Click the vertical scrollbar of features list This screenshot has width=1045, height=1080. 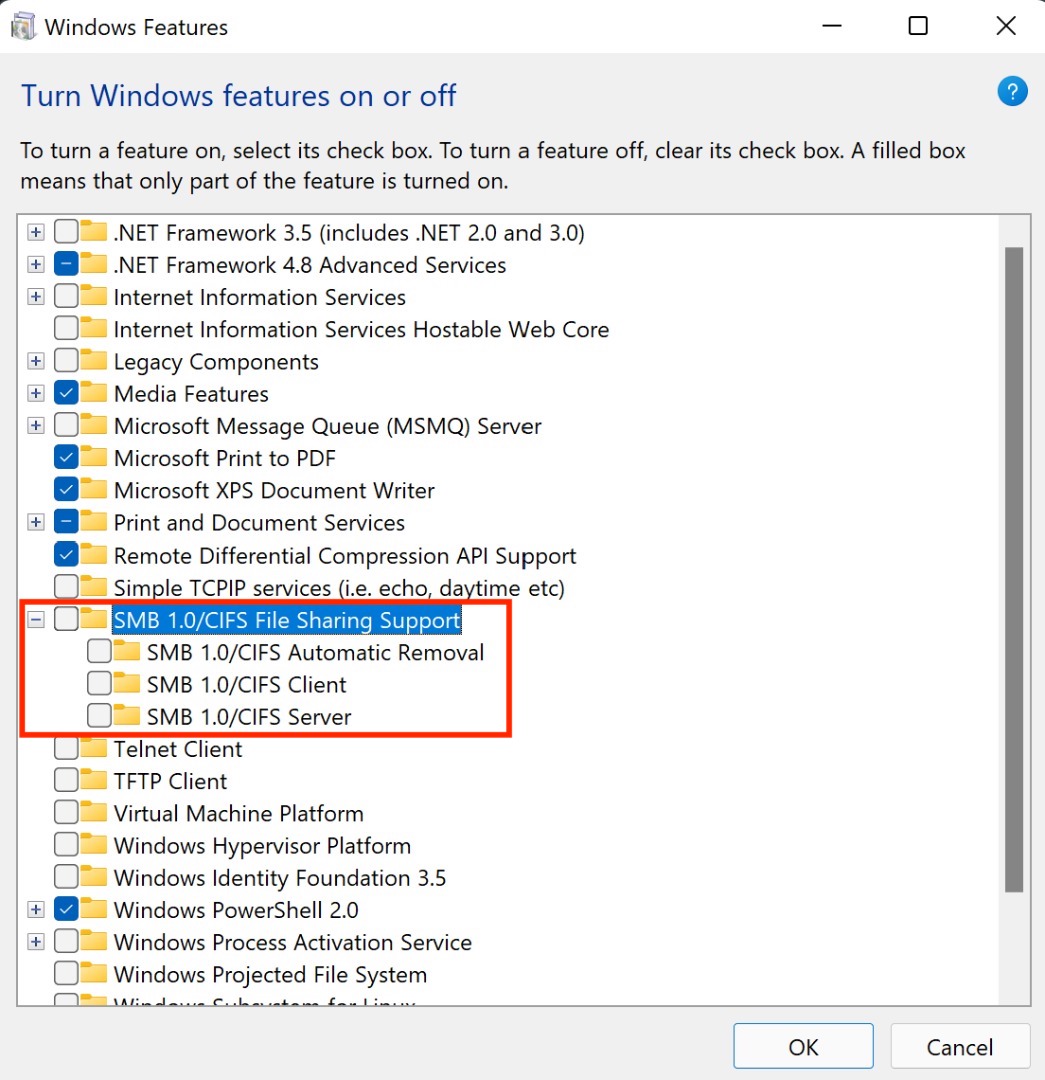click(x=1013, y=568)
